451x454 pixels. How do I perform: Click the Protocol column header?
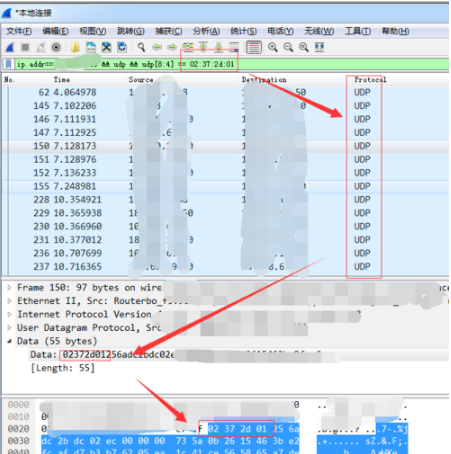370,80
